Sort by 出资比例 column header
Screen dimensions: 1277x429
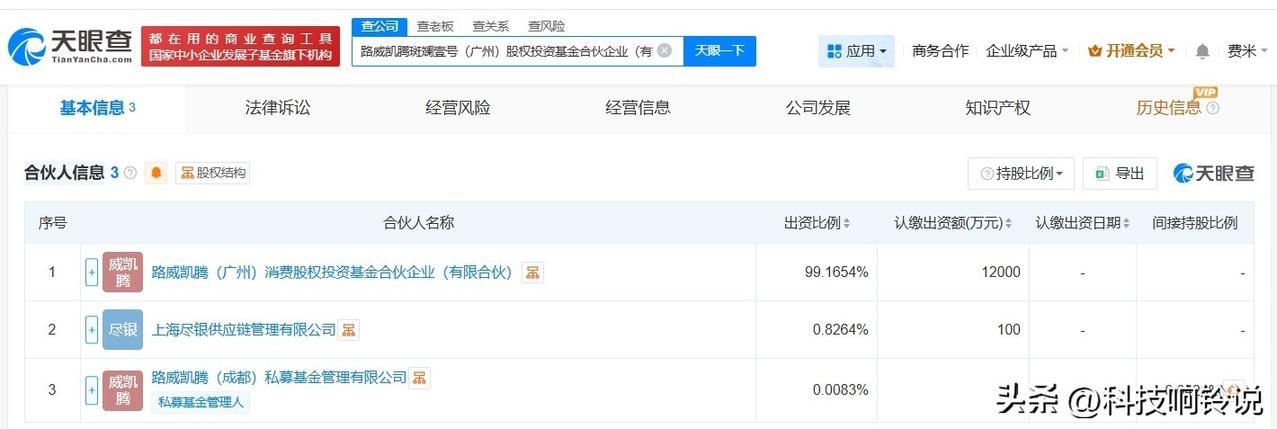[816, 223]
